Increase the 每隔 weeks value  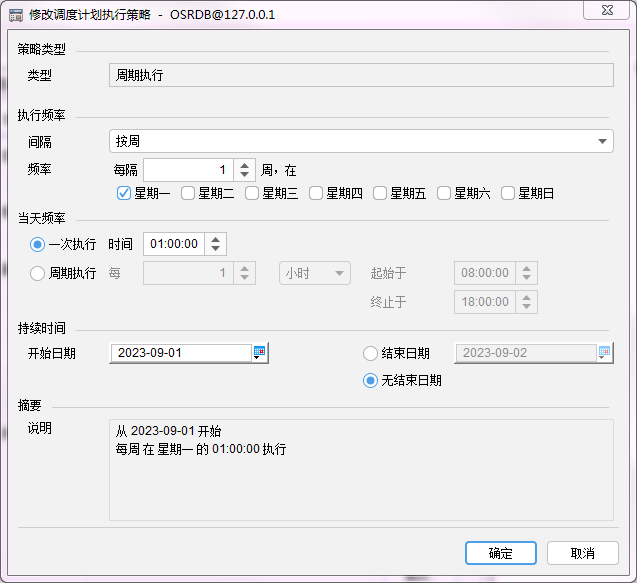tap(244, 165)
